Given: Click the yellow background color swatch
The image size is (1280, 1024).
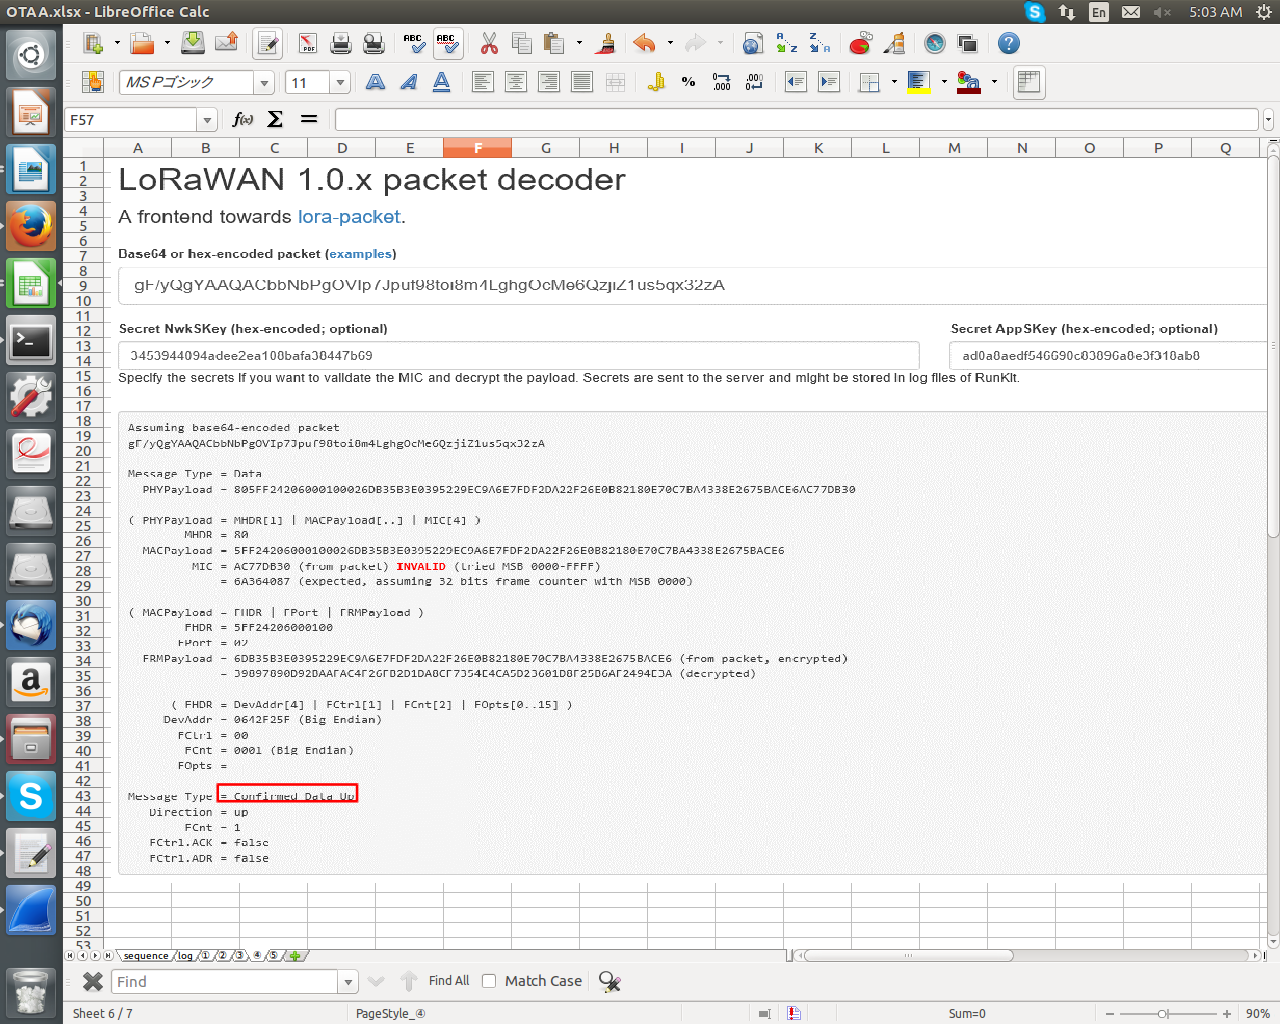Looking at the screenshot, I should click(x=919, y=82).
